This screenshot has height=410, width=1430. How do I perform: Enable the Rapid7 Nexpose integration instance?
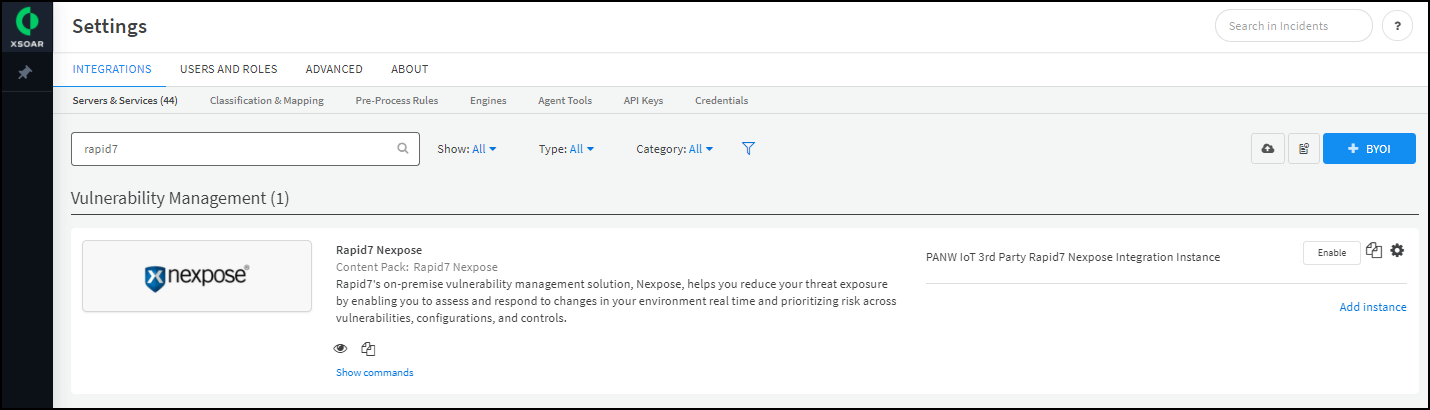pos(1331,253)
